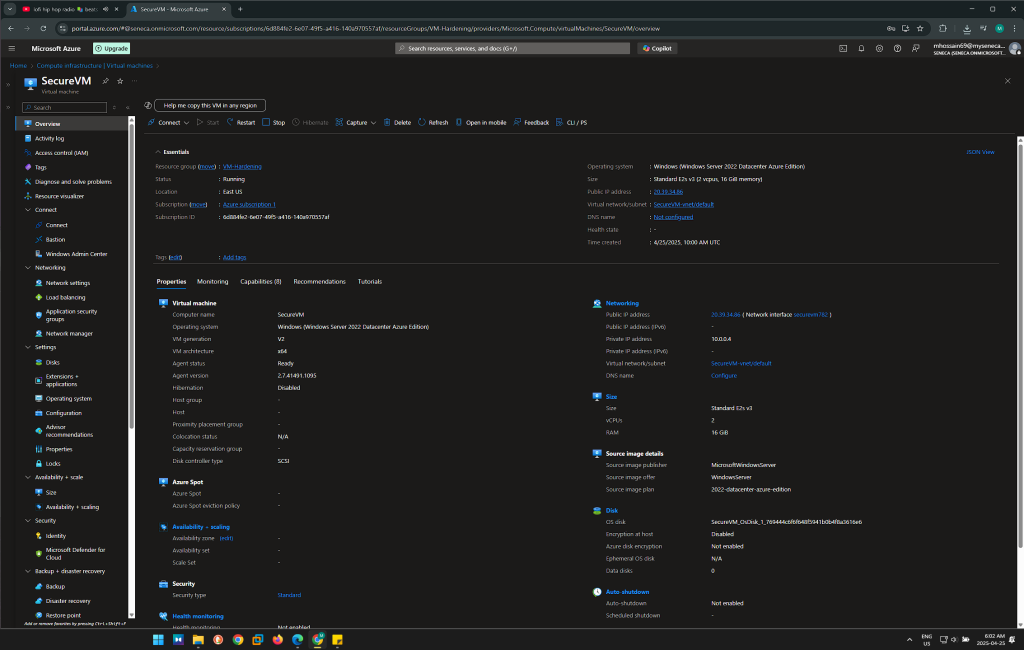Click the Feedback toolbar button

531,122
